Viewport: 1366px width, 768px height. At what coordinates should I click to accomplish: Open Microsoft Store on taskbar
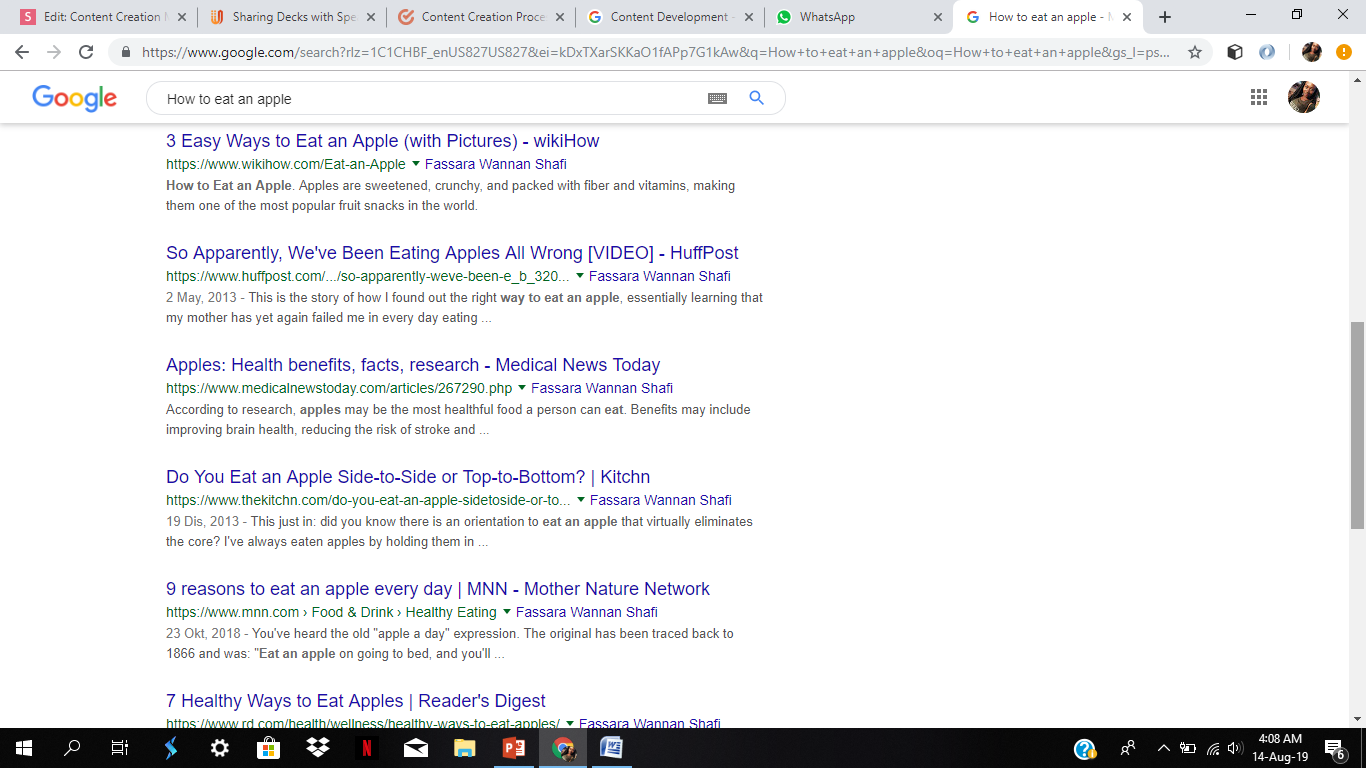[x=269, y=748]
